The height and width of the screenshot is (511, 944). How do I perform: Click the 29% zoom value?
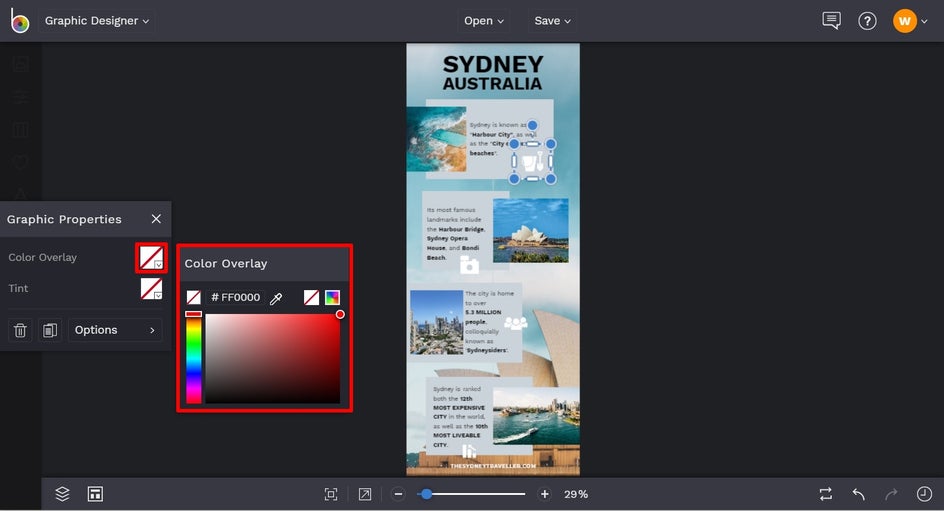click(576, 494)
